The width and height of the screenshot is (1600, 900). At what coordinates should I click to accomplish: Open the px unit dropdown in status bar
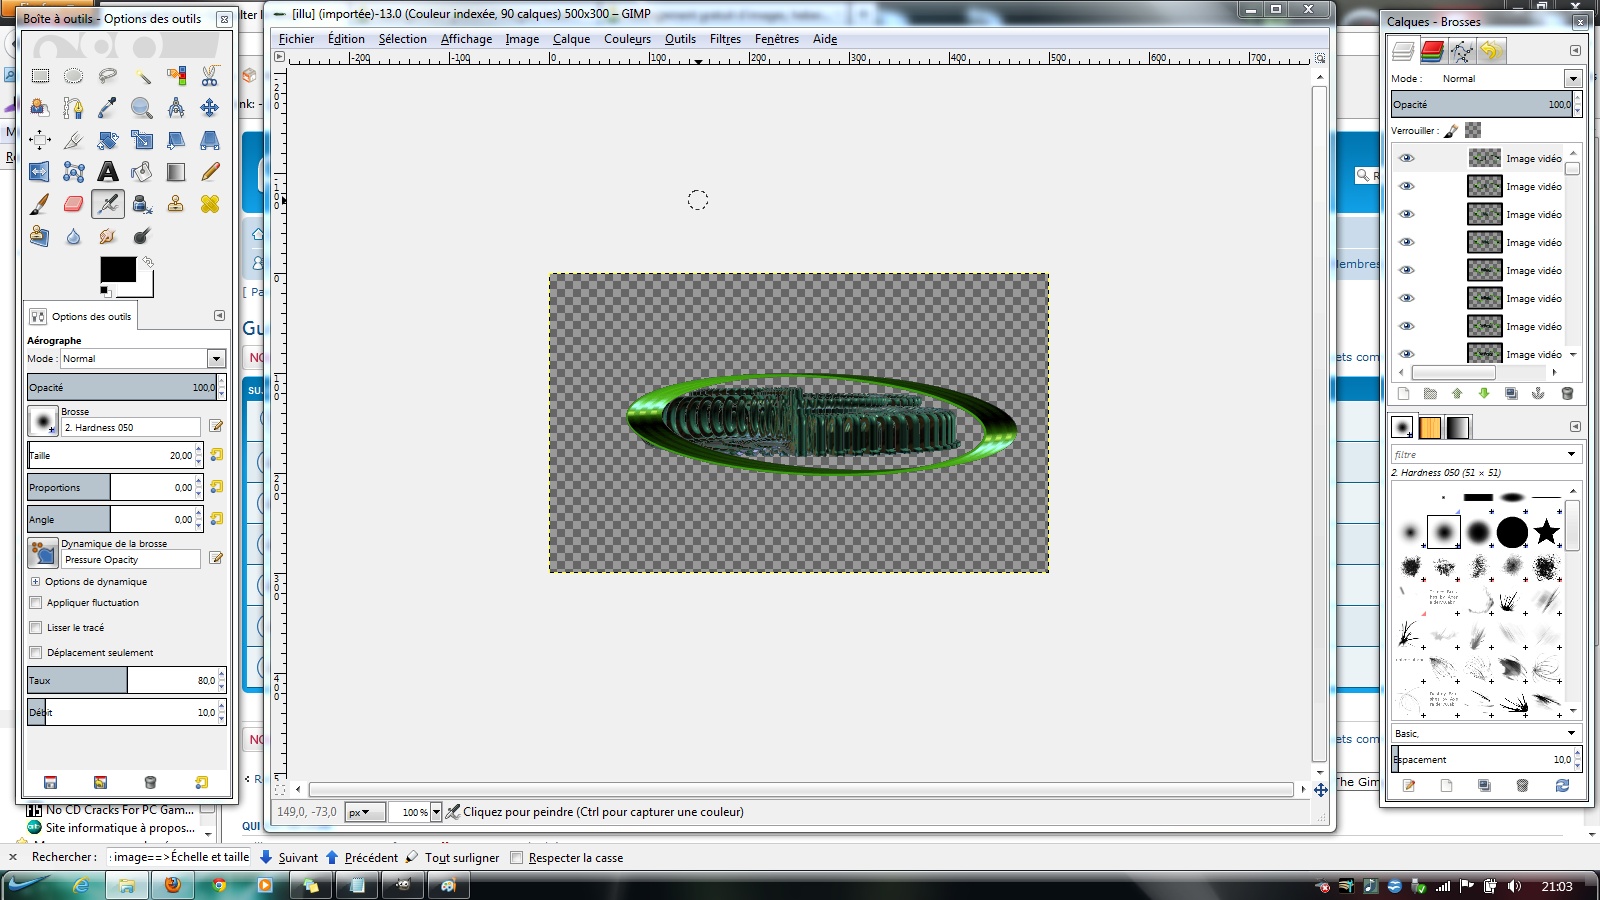[365, 812]
